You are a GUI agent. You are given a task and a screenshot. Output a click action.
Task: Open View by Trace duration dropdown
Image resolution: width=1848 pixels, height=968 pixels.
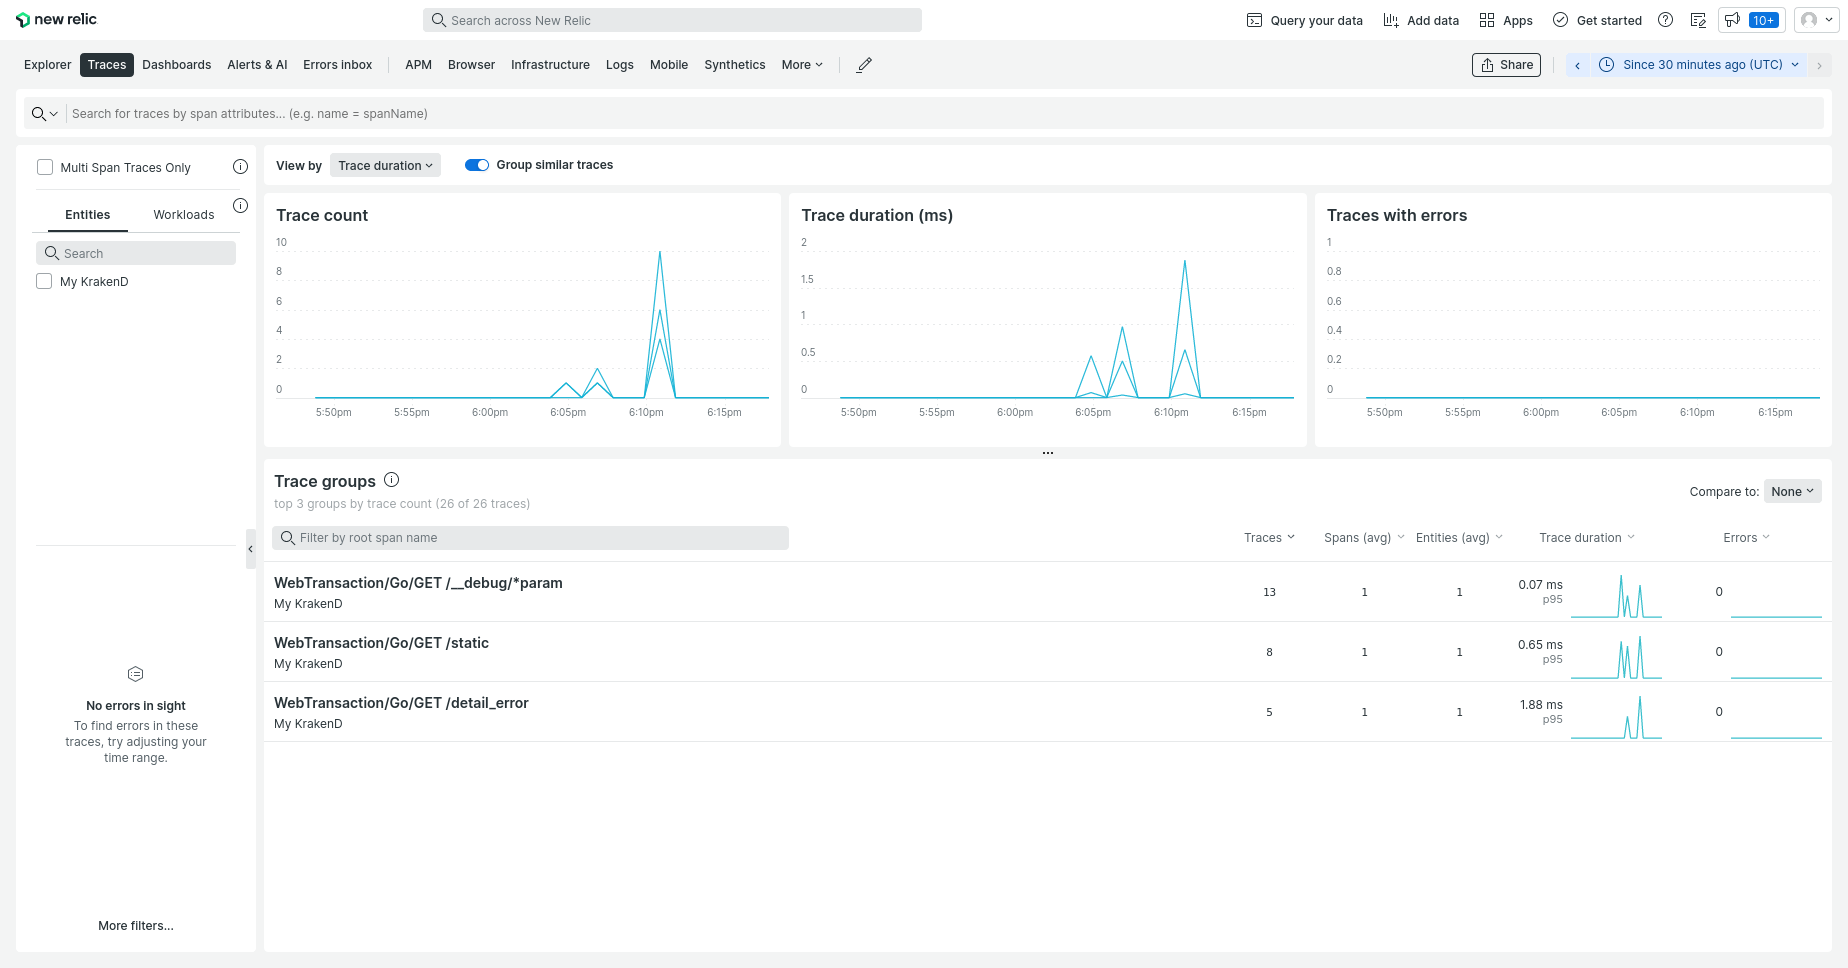pos(385,166)
